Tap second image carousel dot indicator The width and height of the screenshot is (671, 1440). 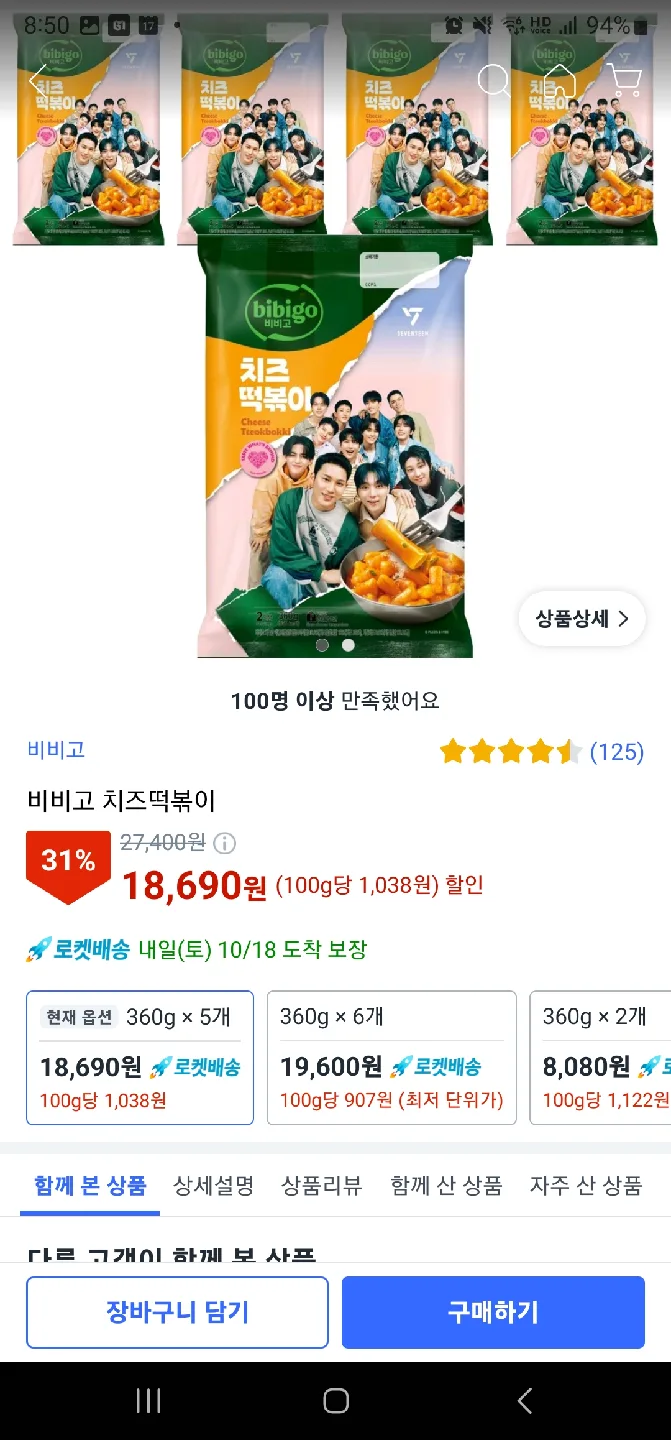tap(348, 645)
